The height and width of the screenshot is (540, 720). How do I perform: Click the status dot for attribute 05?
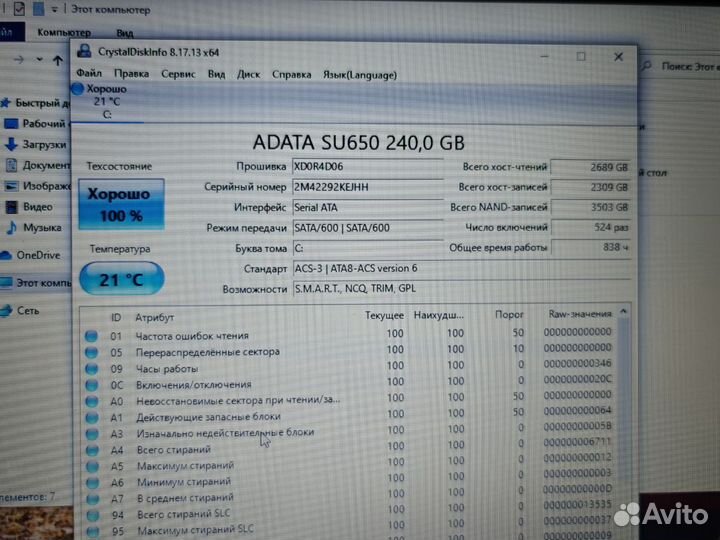coord(91,352)
